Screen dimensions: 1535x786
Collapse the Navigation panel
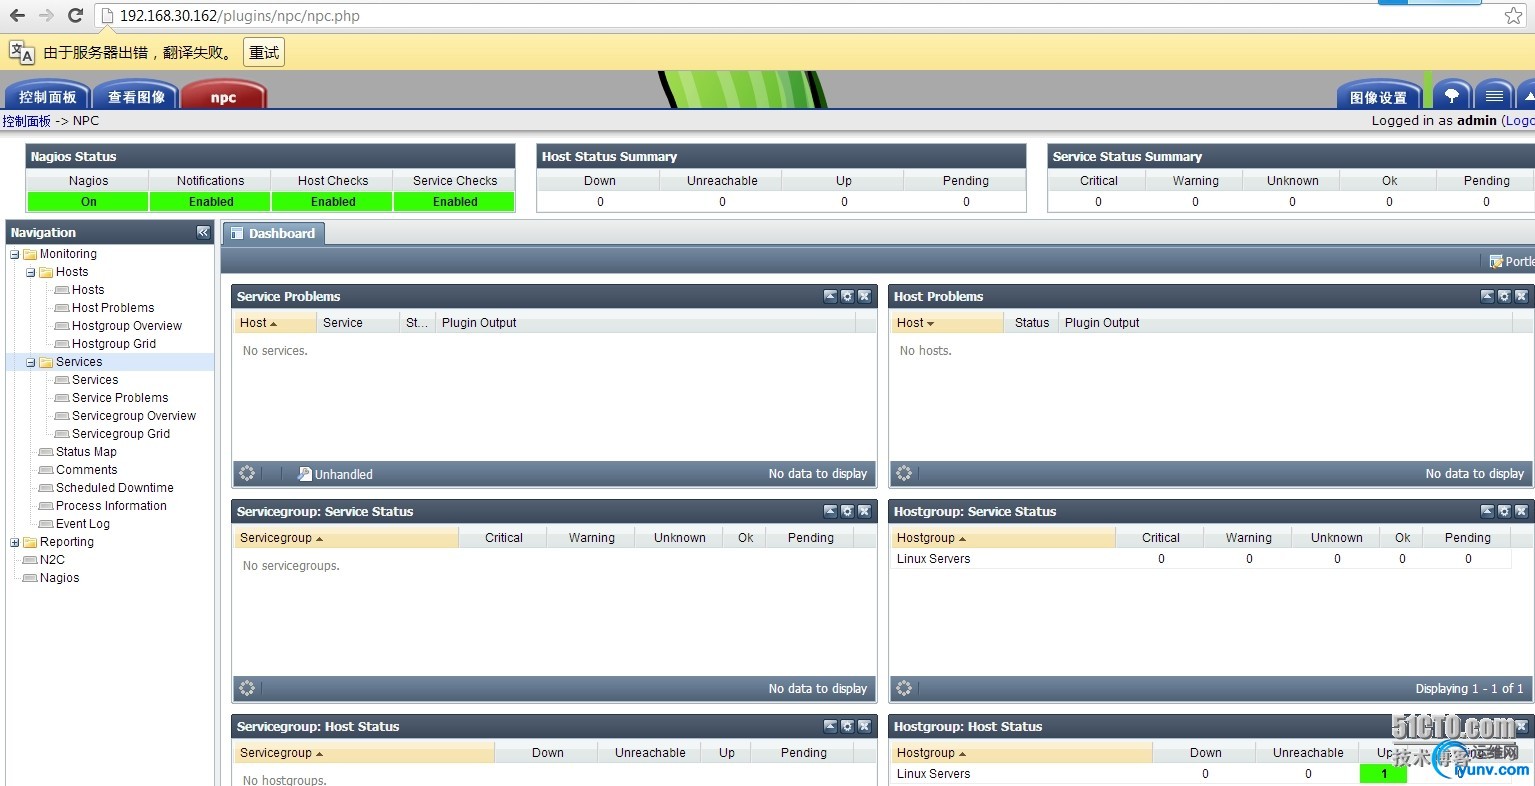(x=203, y=232)
